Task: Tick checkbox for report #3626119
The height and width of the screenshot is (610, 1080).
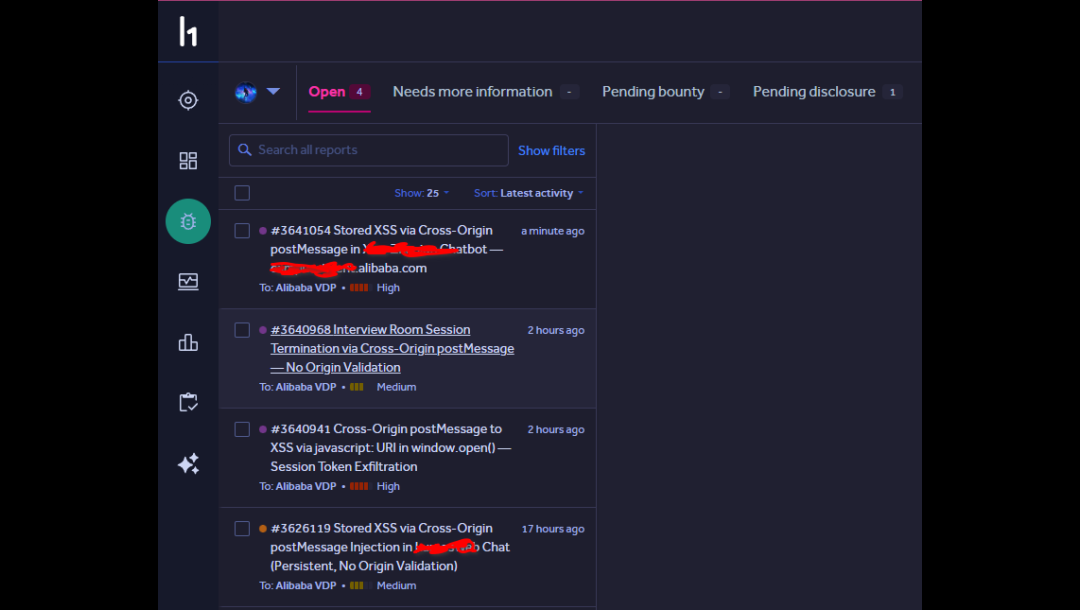Action: point(242,529)
